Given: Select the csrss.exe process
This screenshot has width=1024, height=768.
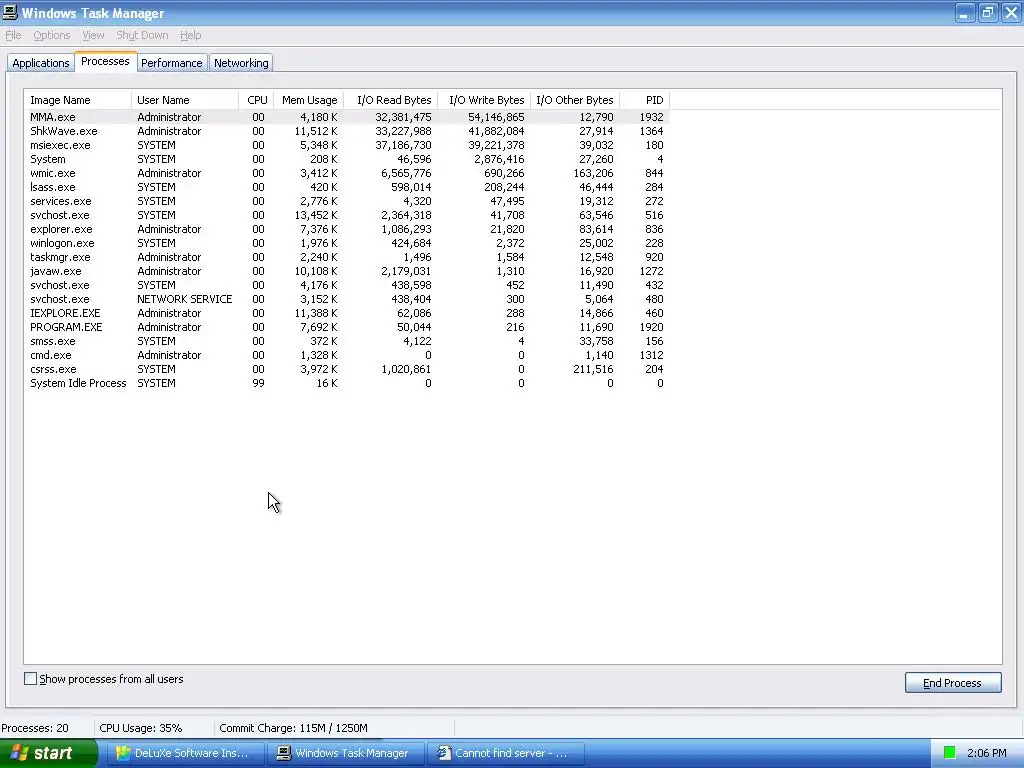Looking at the screenshot, I should 347,370.
